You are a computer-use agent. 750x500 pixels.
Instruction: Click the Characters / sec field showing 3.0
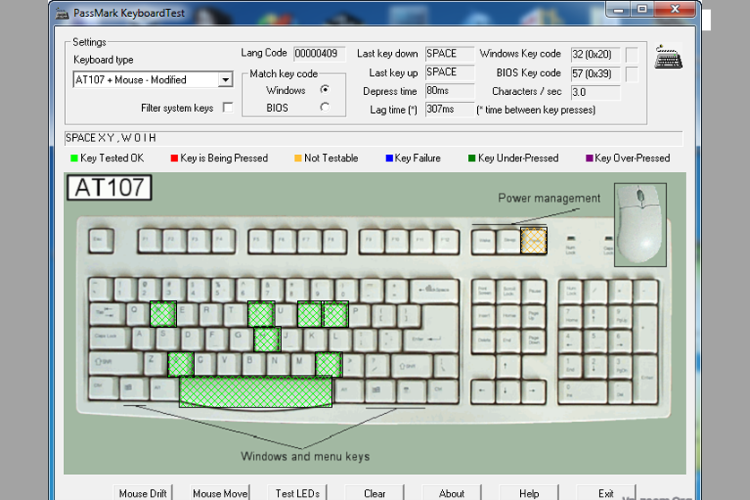point(595,92)
